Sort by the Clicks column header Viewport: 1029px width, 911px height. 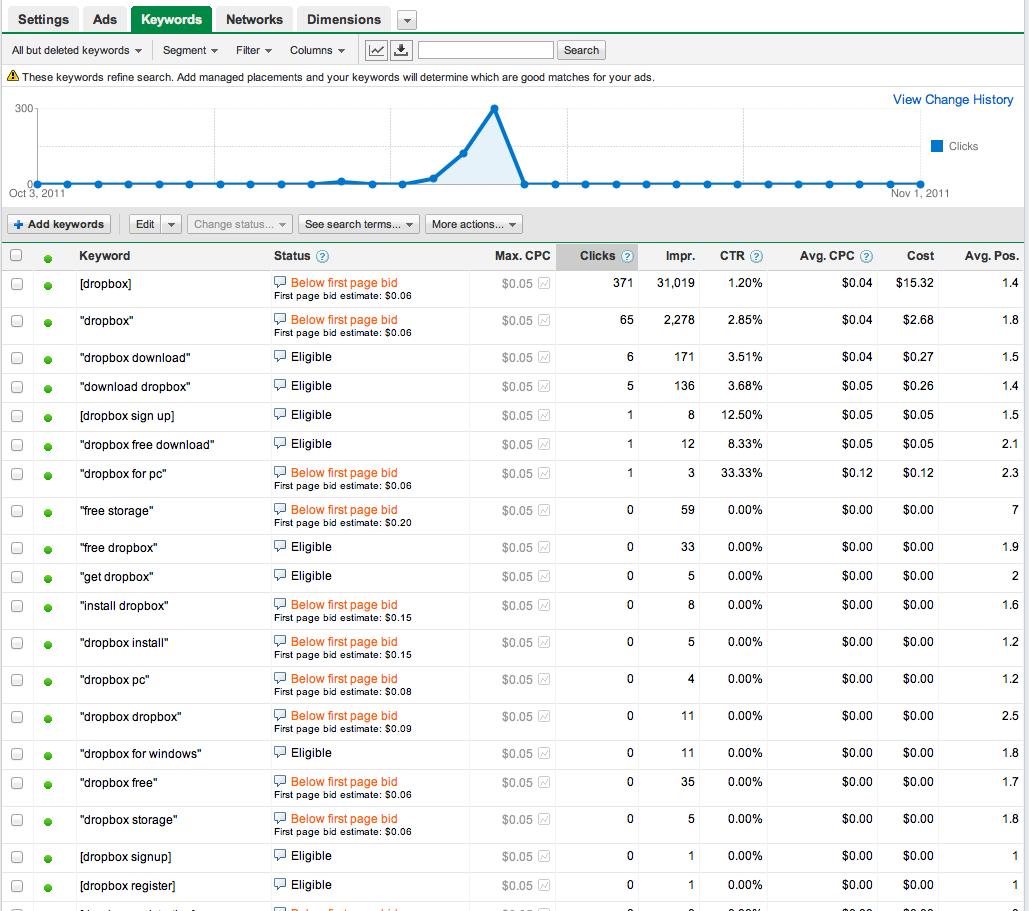597,256
